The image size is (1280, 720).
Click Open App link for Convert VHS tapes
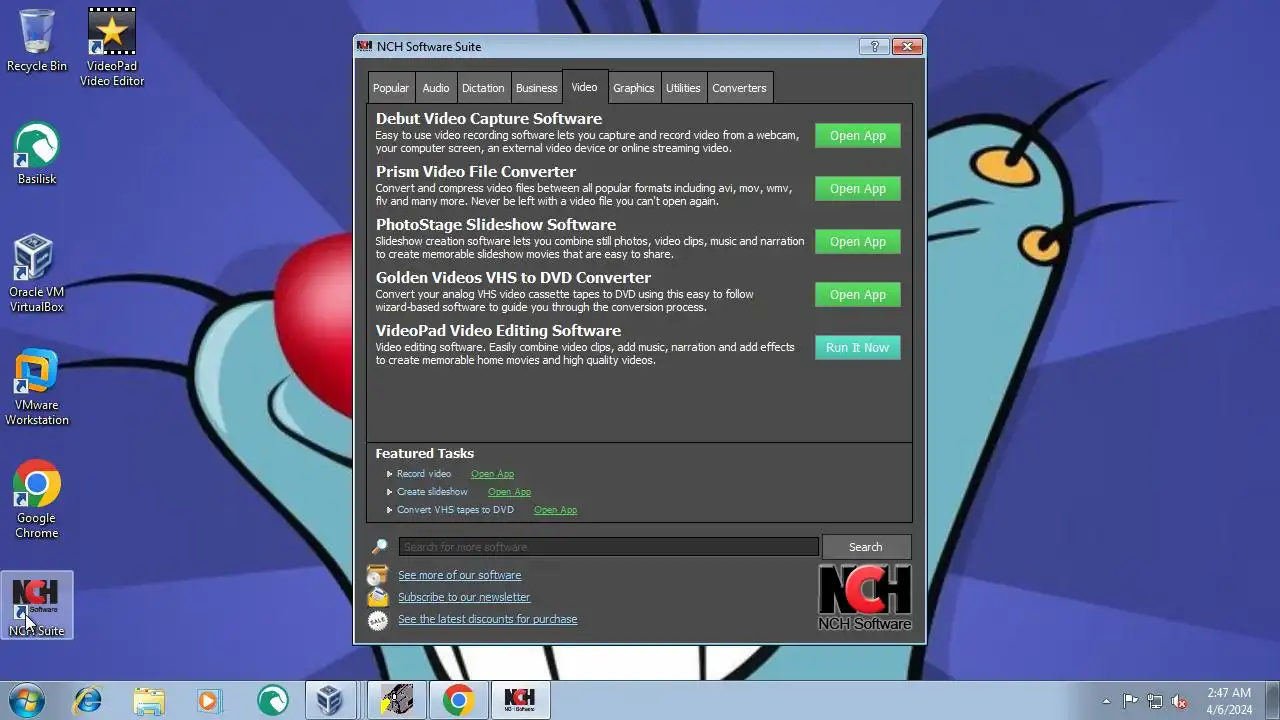[555, 510]
